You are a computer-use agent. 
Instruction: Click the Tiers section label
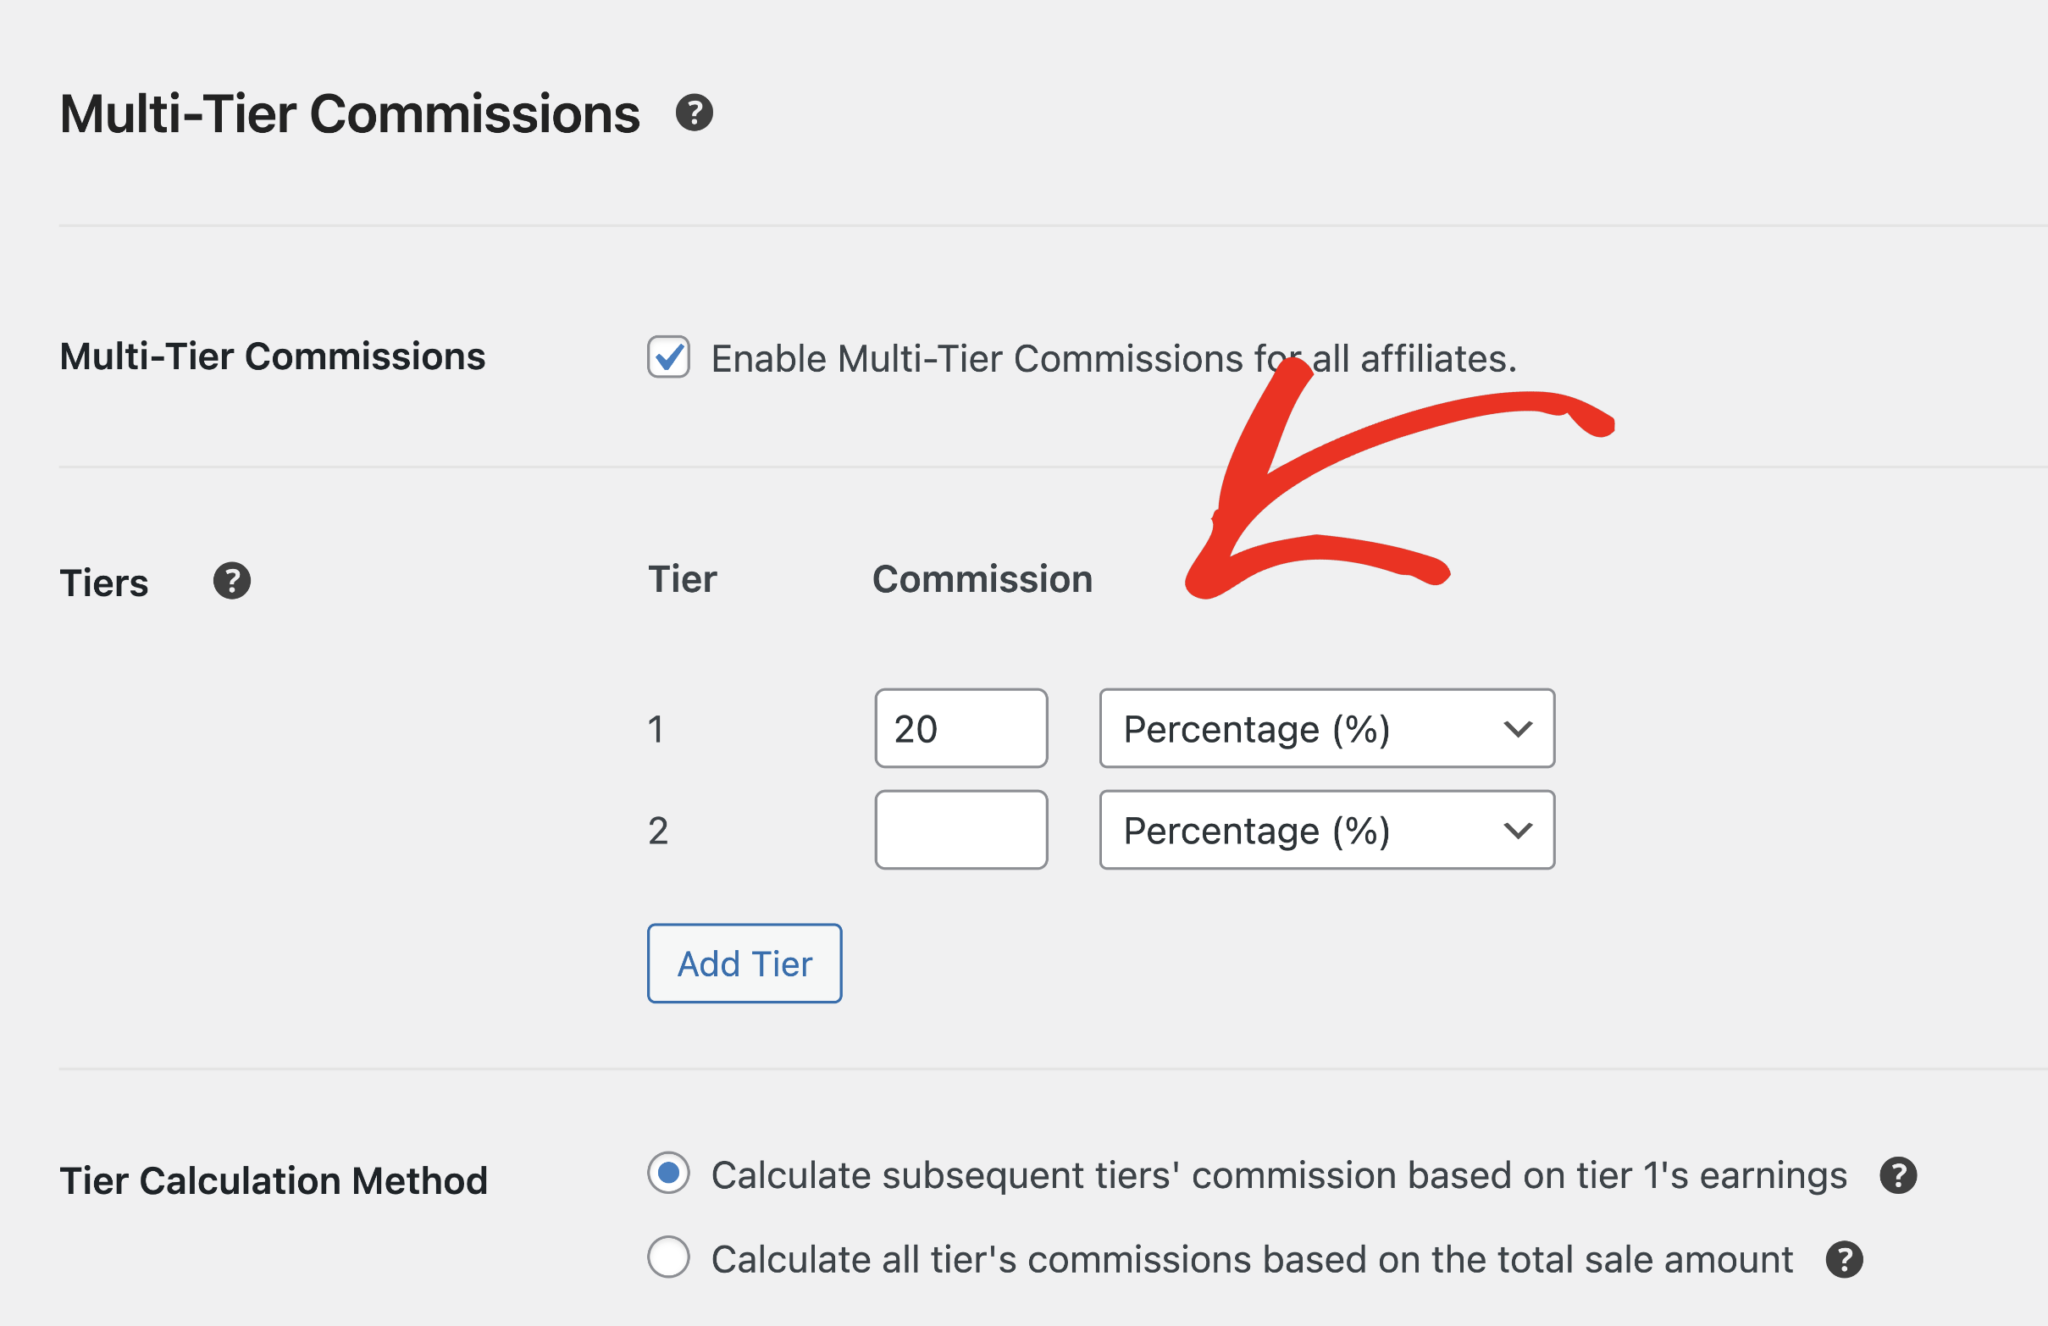pos(103,581)
